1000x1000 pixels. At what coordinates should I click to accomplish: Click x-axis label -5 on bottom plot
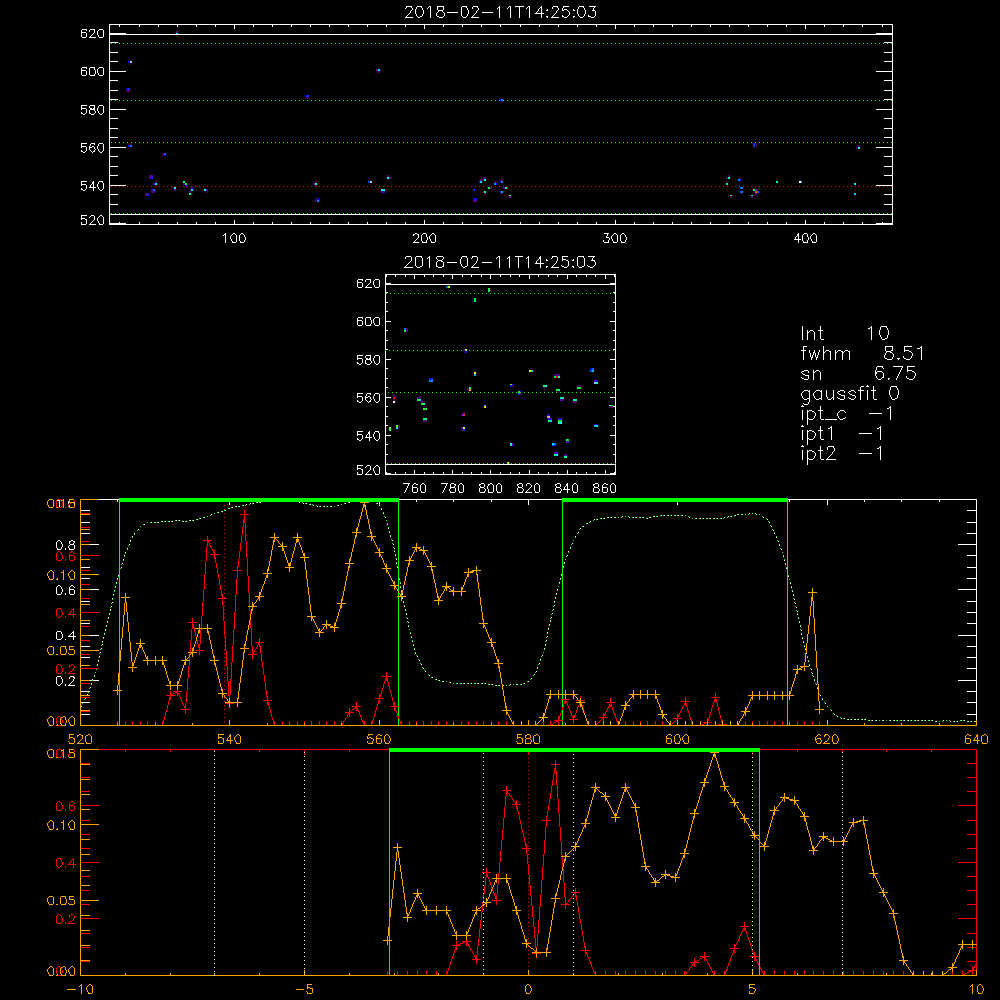(305, 989)
